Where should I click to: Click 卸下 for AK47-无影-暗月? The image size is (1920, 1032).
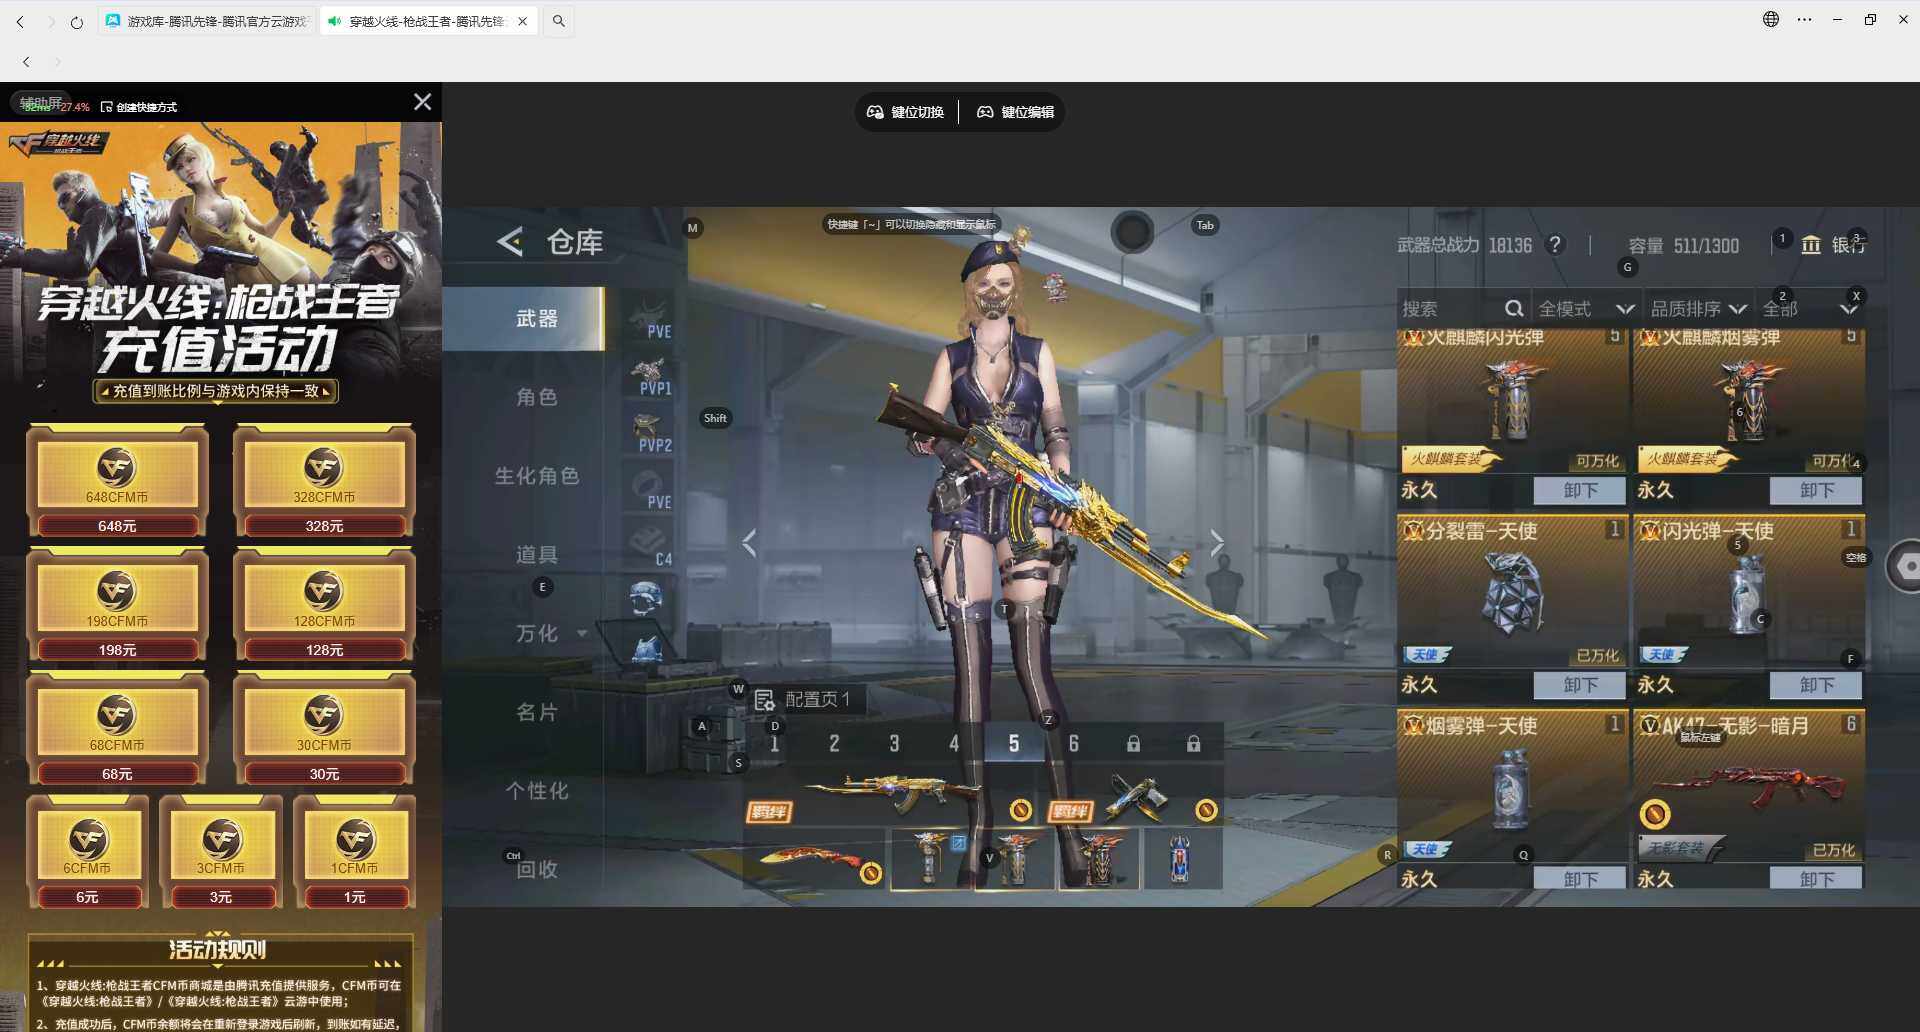pos(1816,879)
